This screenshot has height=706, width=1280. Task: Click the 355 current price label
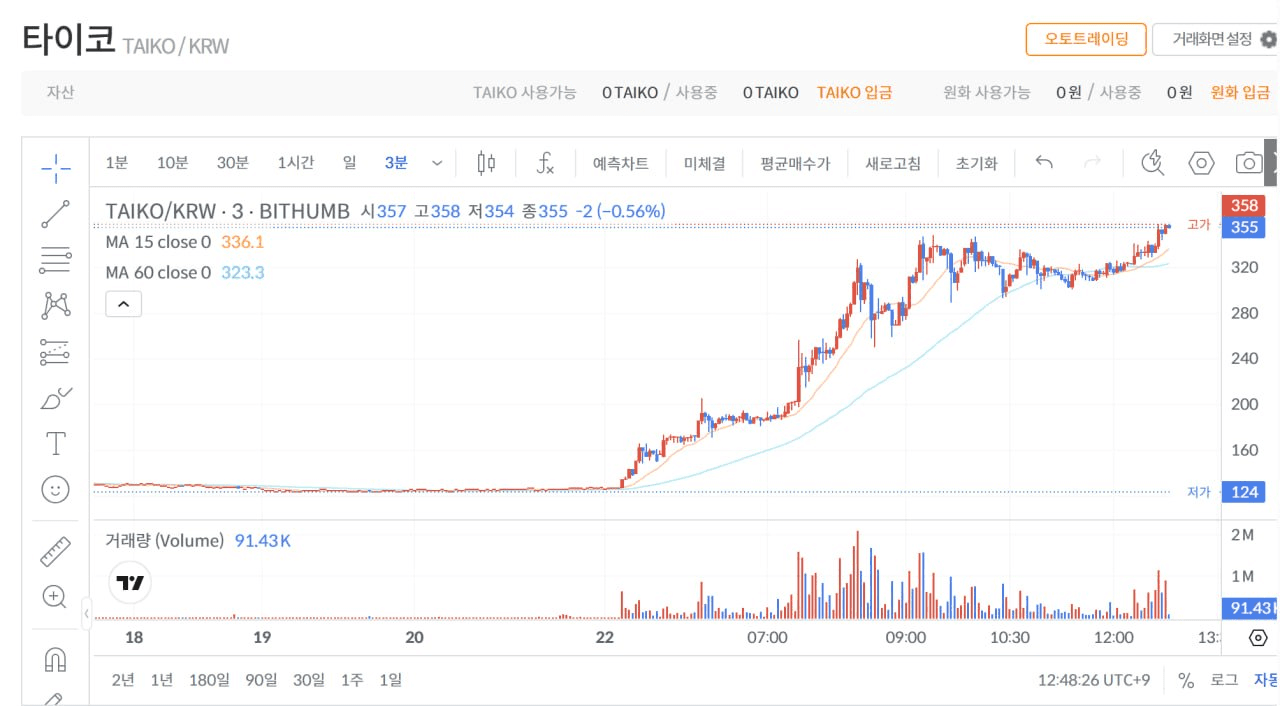[1244, 227]
